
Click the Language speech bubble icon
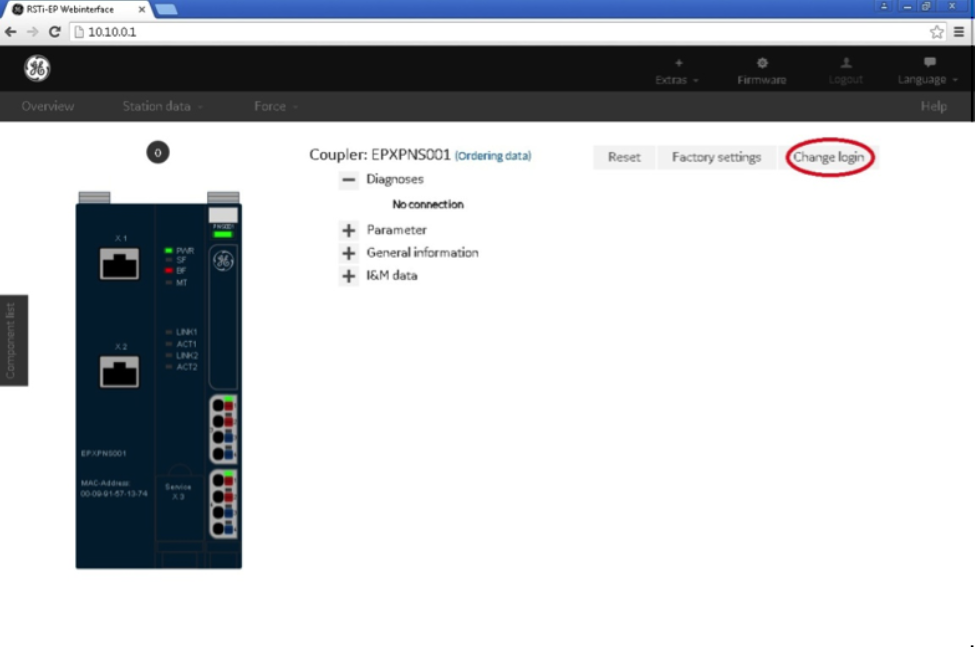tap(930, 62)
